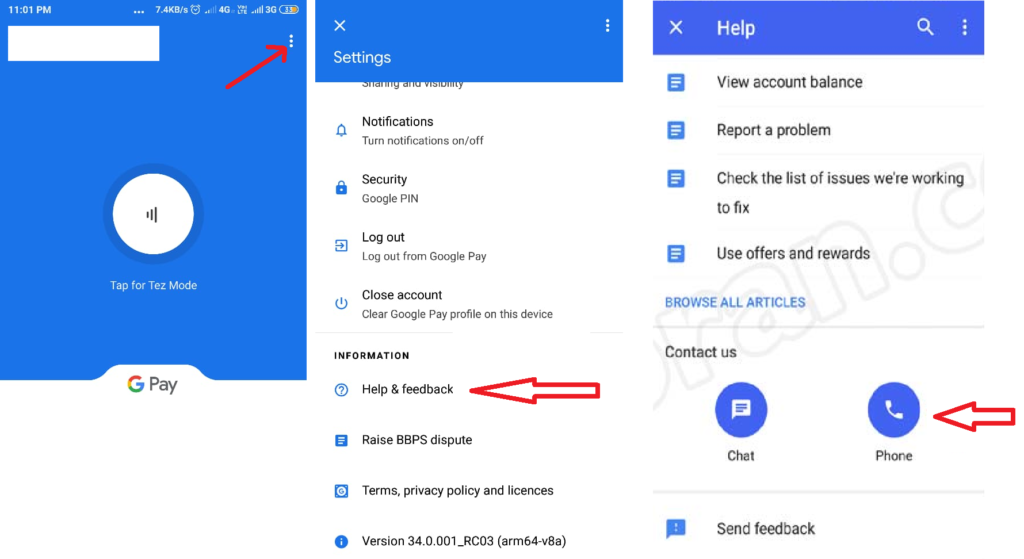Image resolution: width=1024 pixels, height=559 pixels.
Task: Select Log out from Google Pay
Action: [469, 246]
